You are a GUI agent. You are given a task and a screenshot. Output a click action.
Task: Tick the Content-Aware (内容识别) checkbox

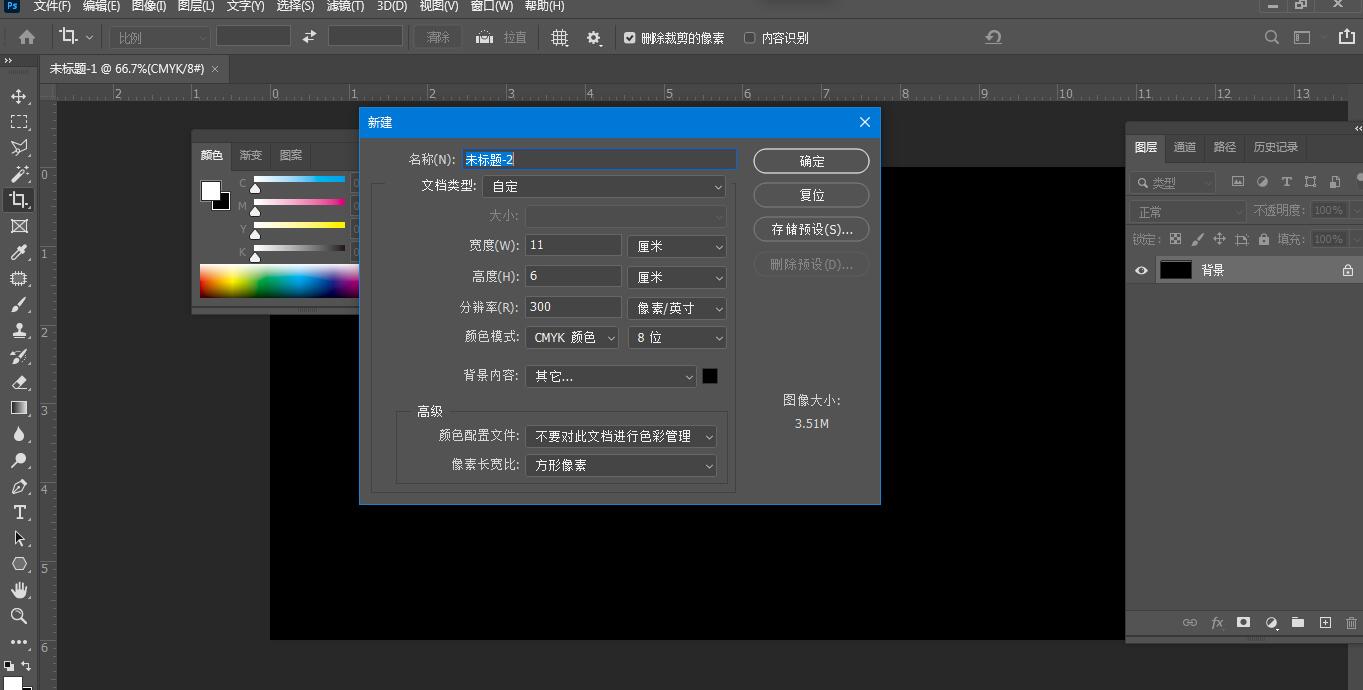[750, 38]
